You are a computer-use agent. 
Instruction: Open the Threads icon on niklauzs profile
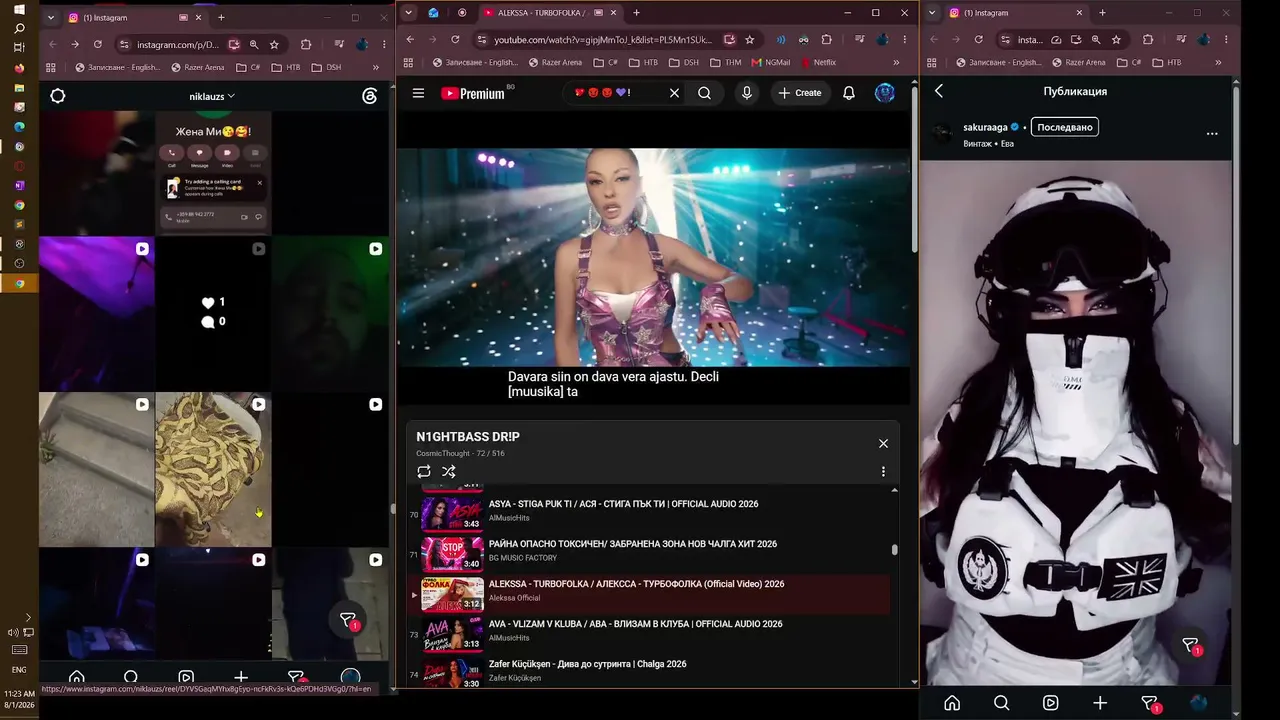tap(370, 96)
